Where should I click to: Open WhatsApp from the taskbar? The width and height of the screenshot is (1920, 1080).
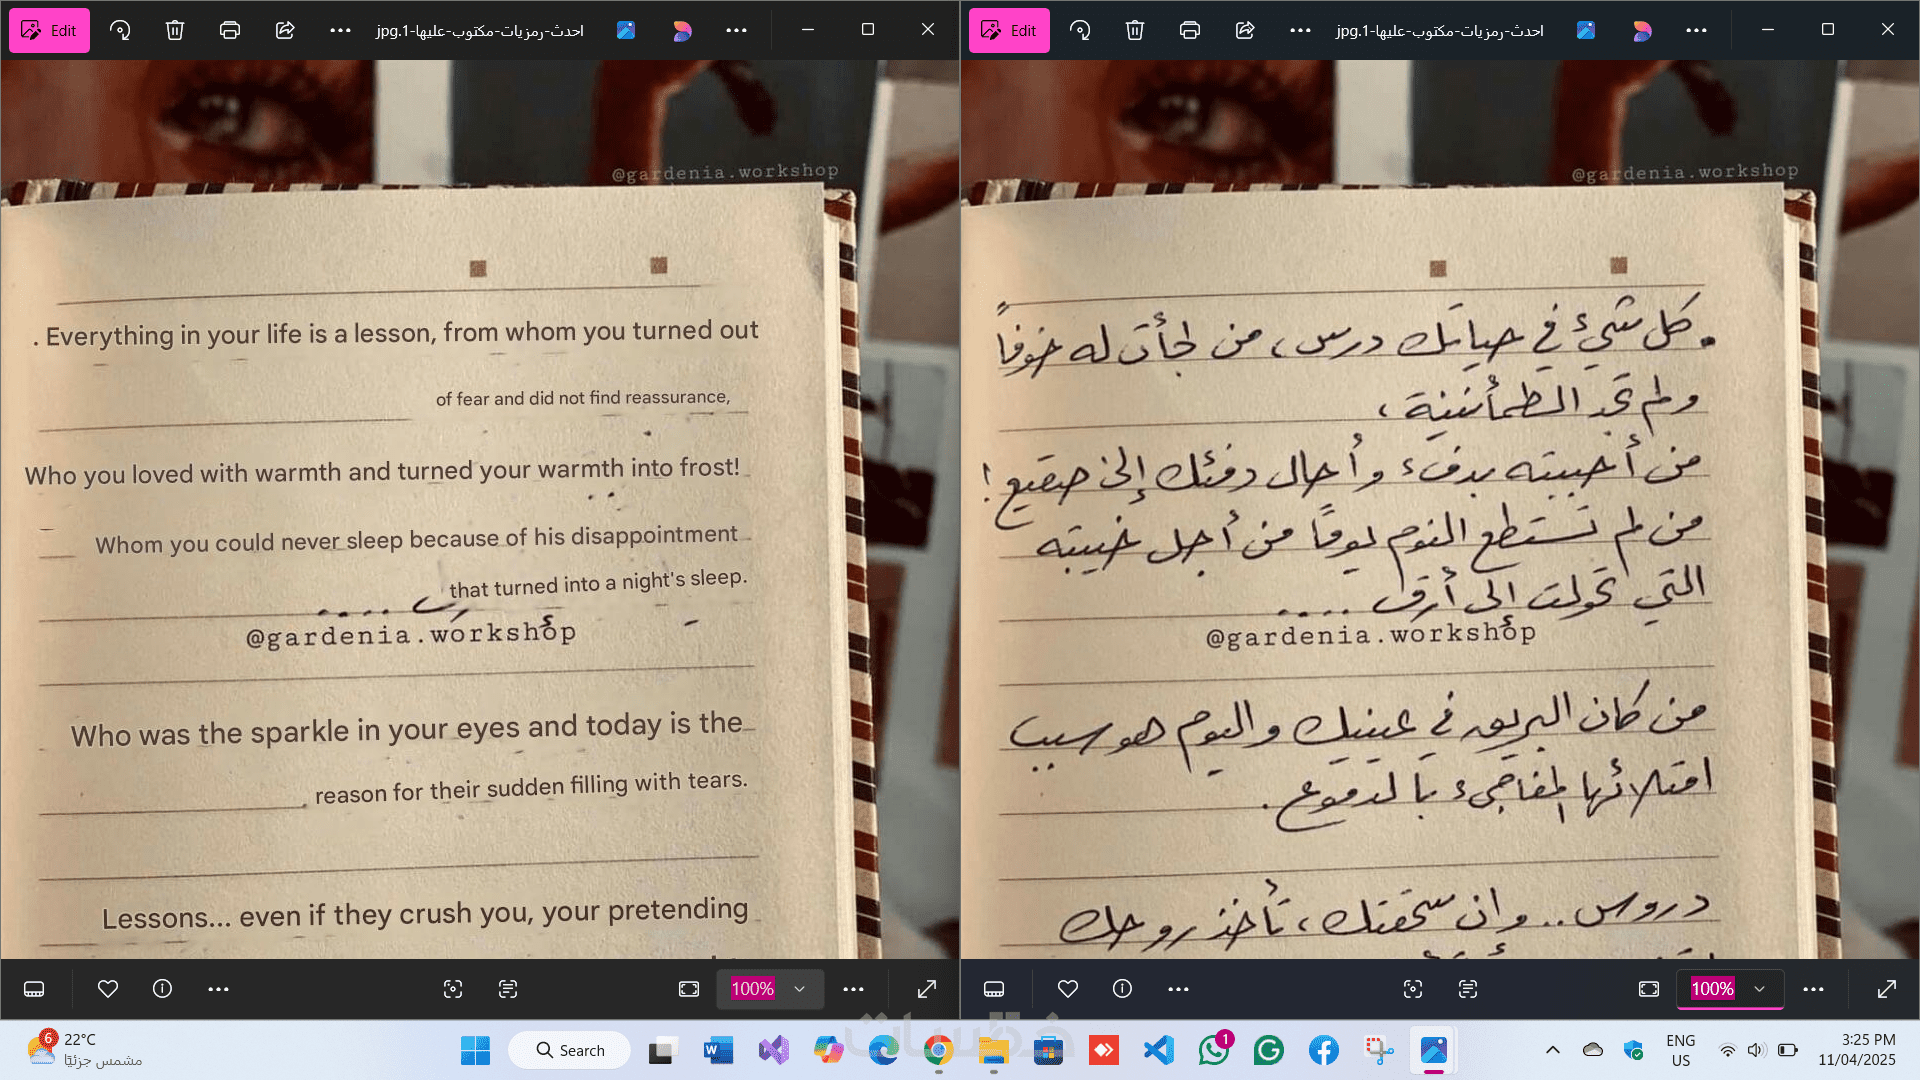[1214, 1050]
